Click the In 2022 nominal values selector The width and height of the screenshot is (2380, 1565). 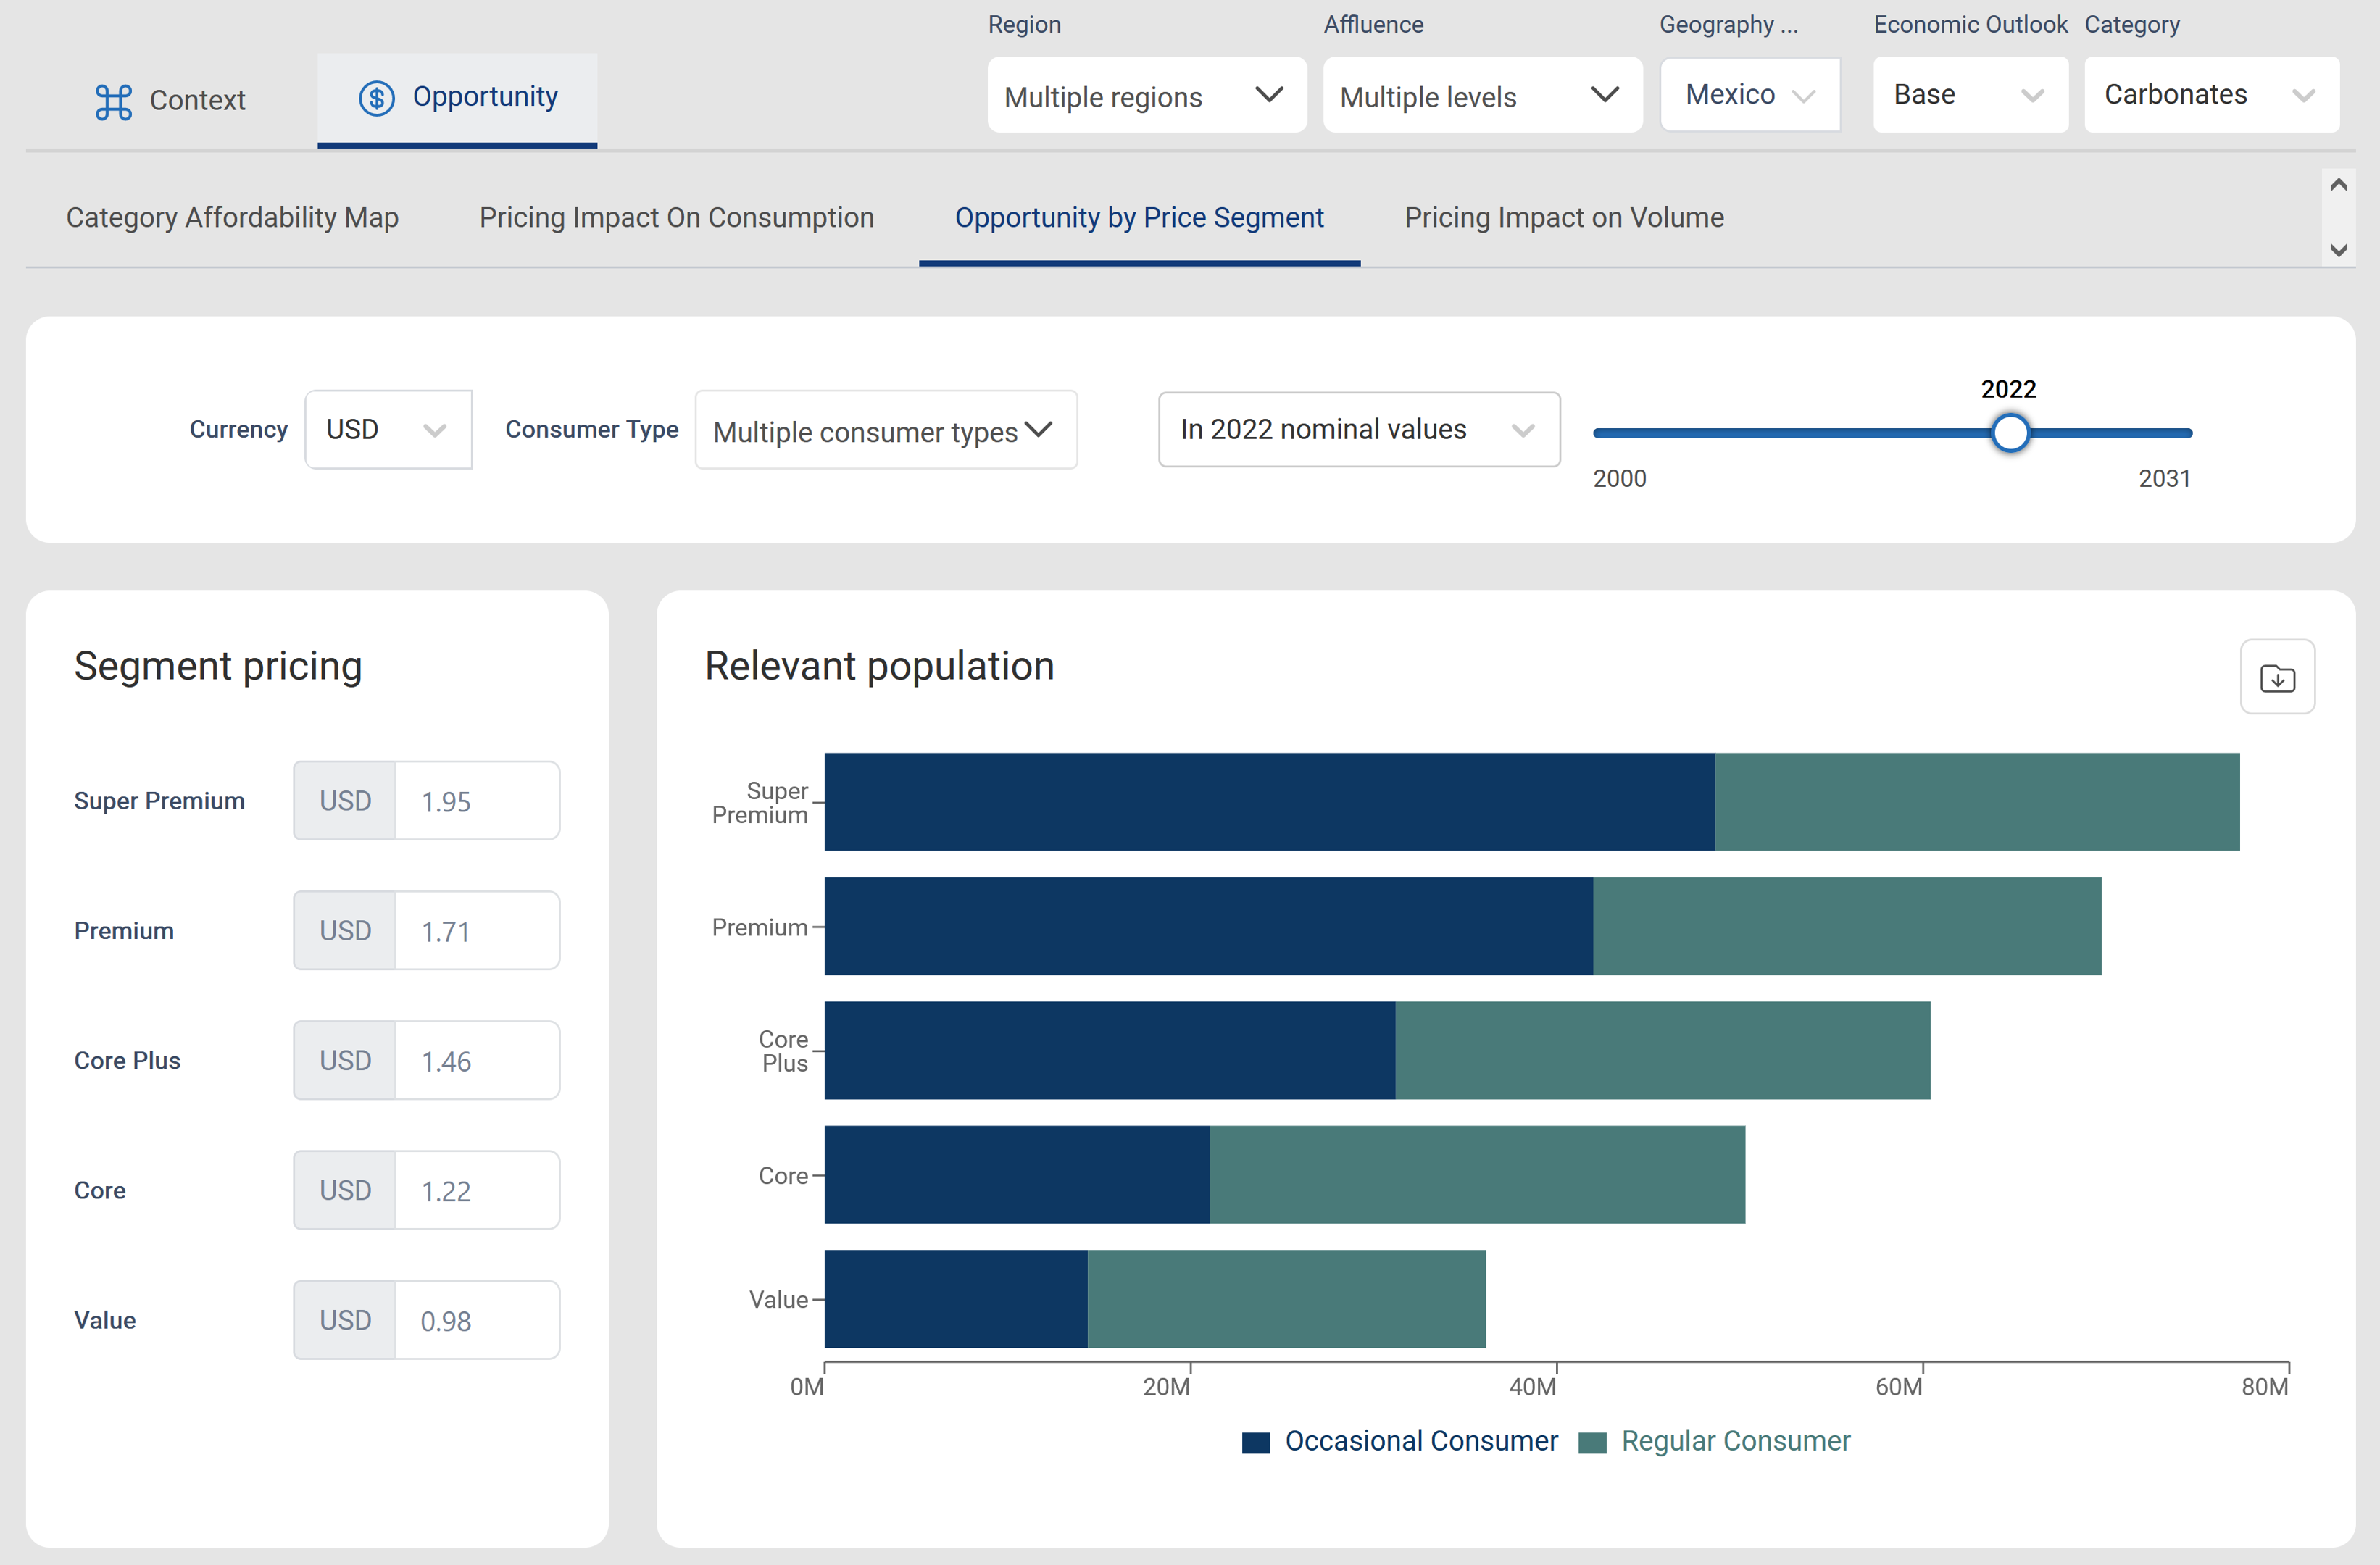pyautogui.click(x=1358, y=429)
